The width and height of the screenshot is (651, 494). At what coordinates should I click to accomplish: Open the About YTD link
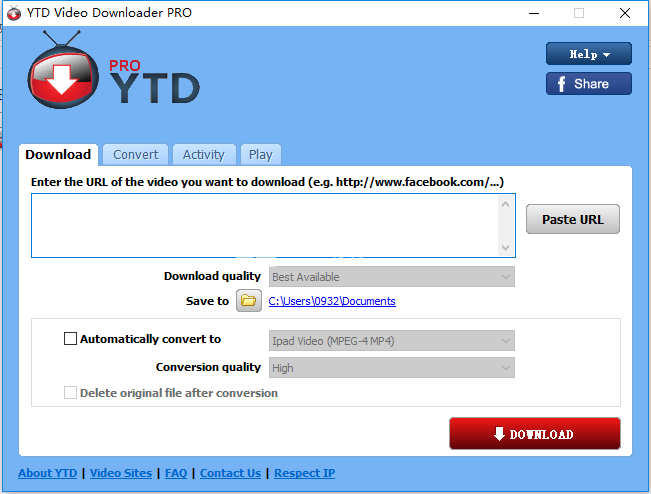tap(47, 473)
